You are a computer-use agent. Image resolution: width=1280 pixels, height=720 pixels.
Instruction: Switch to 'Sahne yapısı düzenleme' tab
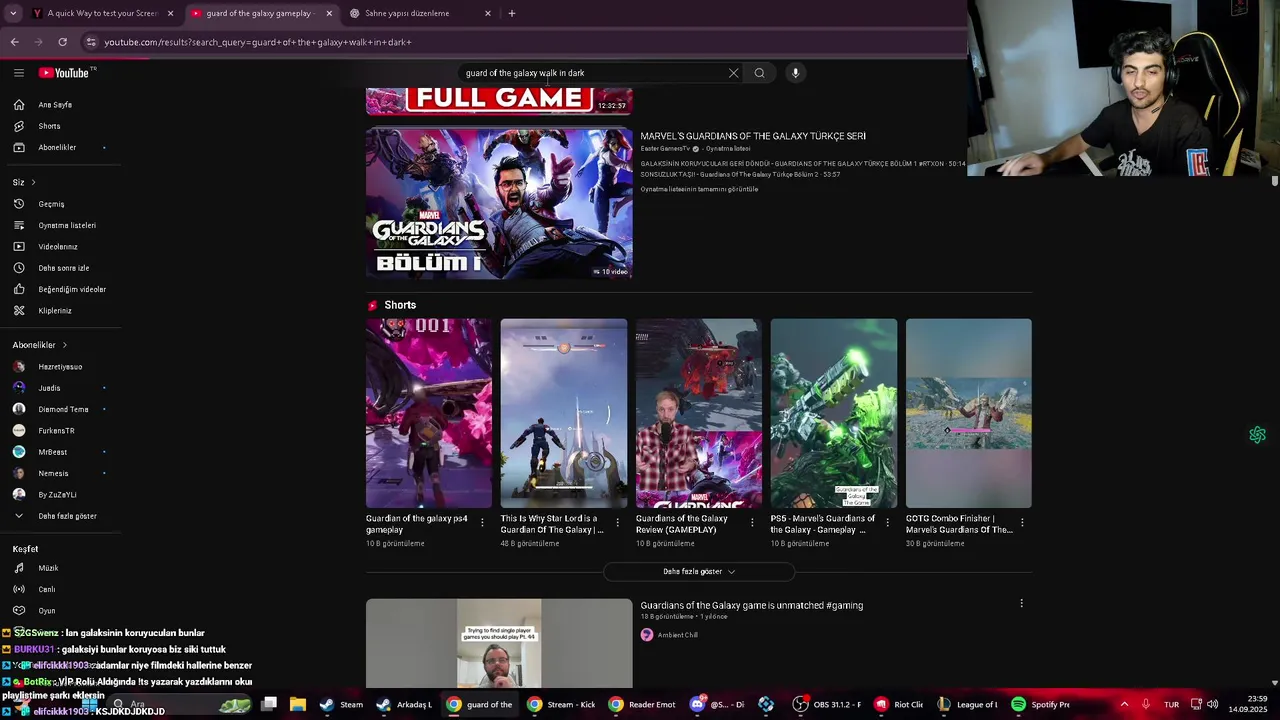click(420, 13)
